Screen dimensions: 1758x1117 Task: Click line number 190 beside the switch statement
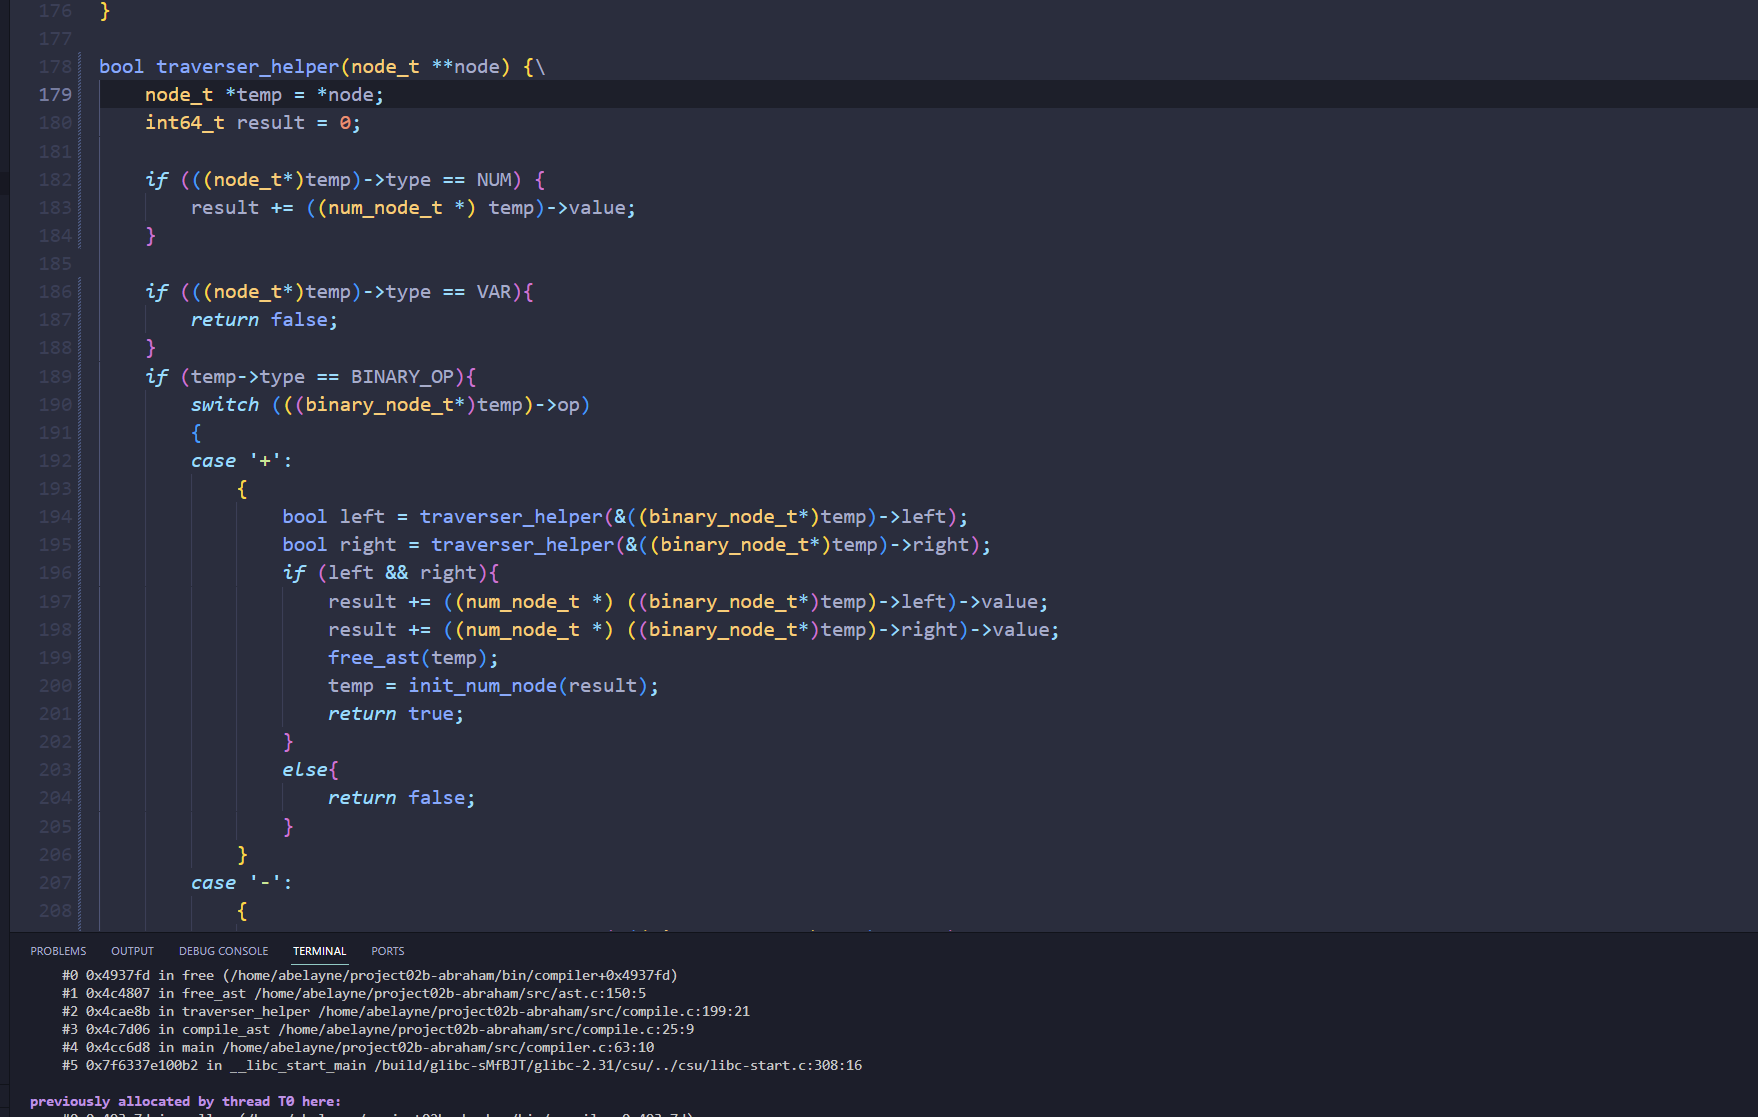pyautogui.click(x=55, y=405)
